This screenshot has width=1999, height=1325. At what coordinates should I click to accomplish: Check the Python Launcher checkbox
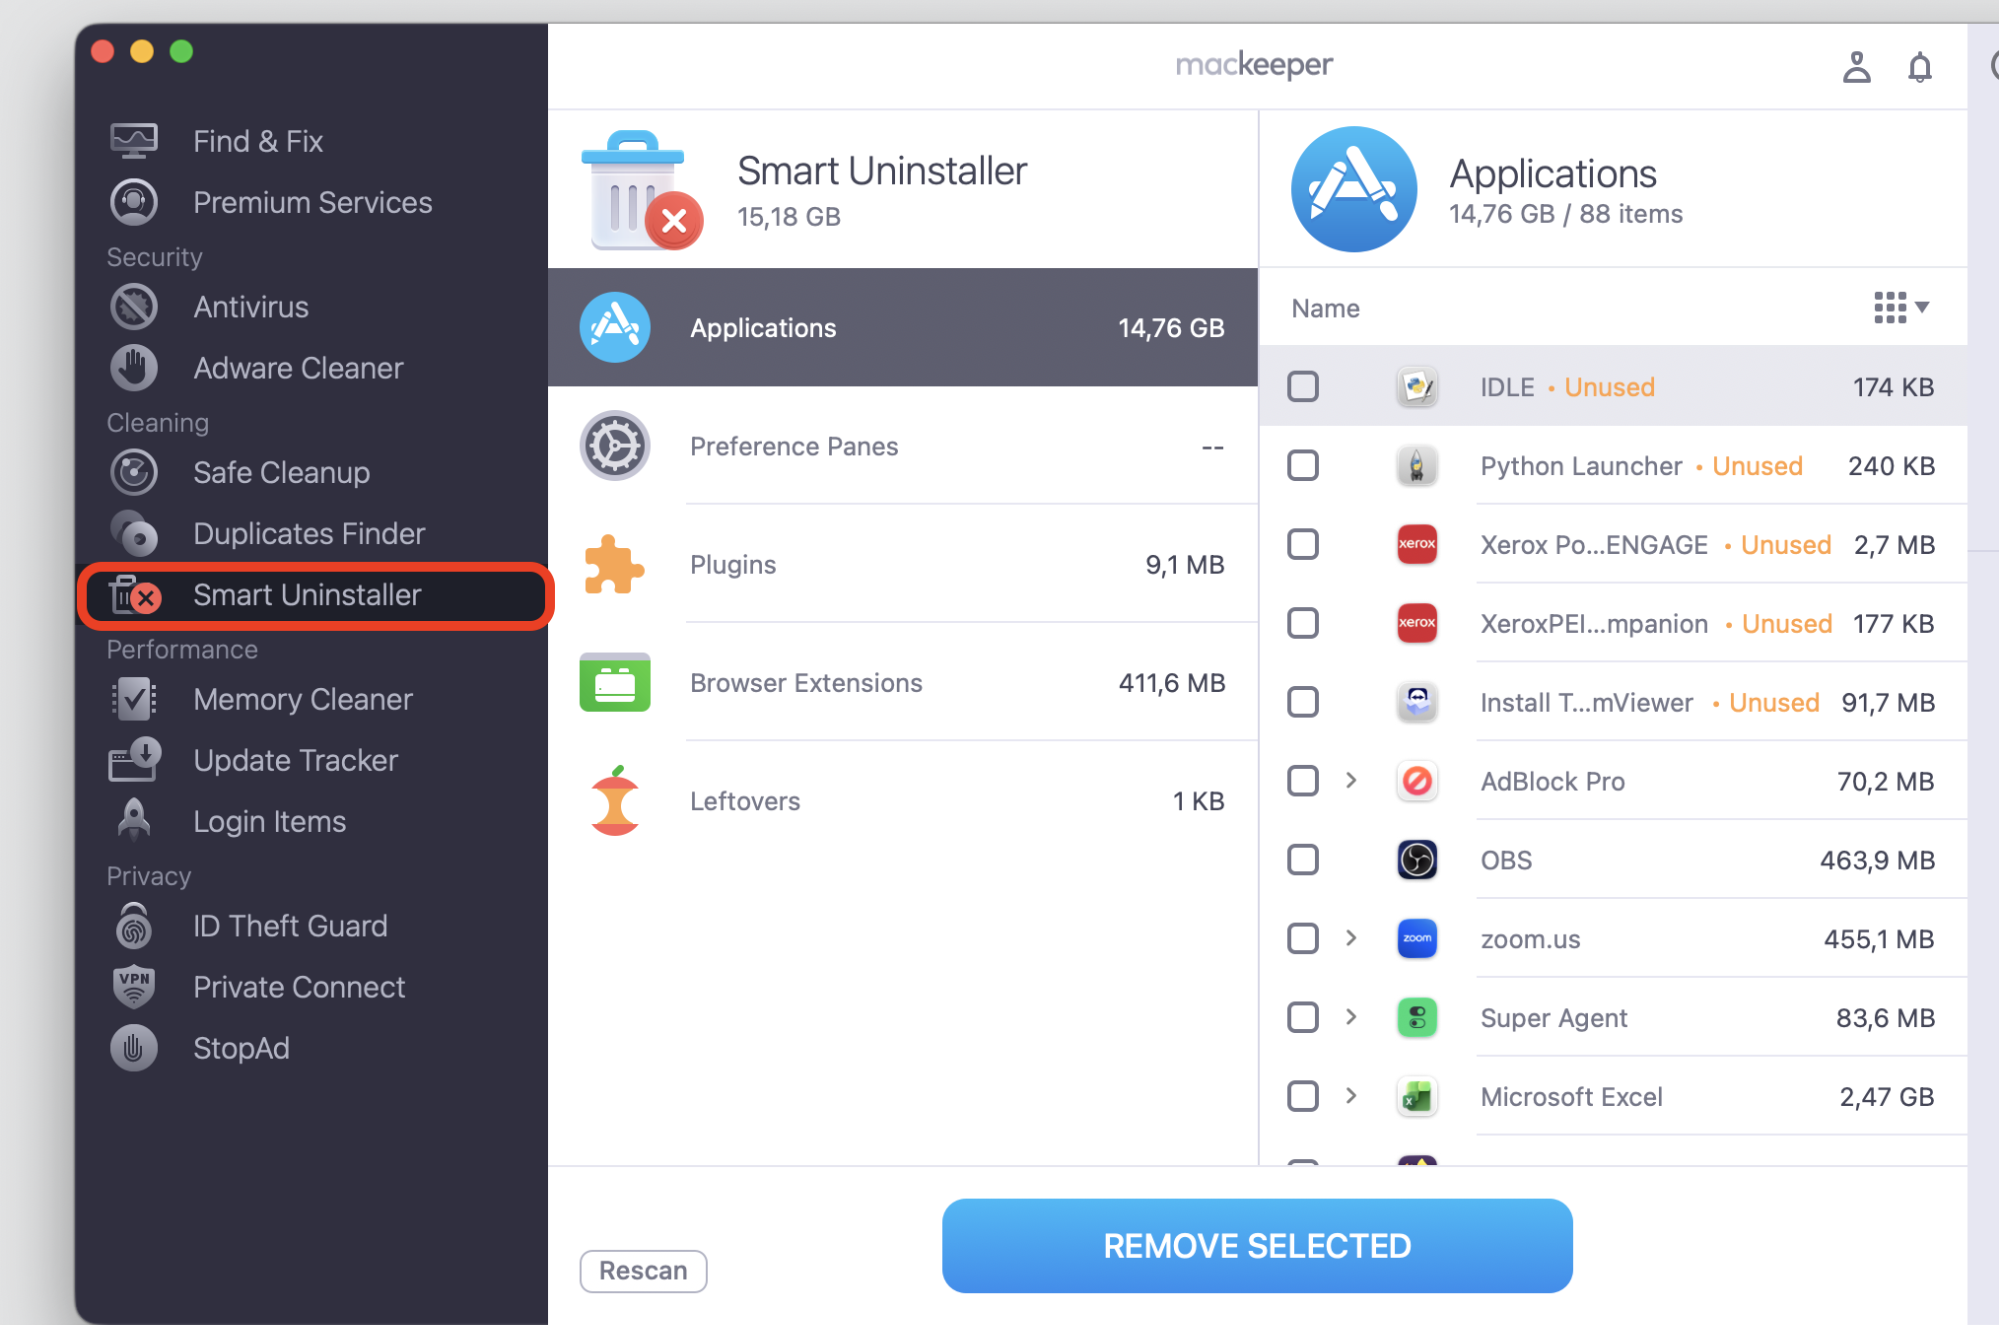pyautogui.click(x=1303, y=465)
